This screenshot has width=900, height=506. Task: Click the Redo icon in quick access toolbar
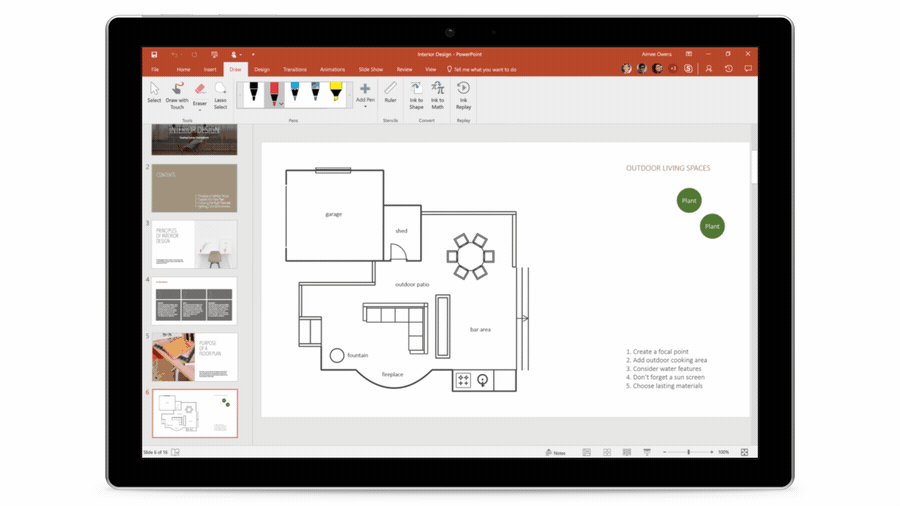pos(194,55)
